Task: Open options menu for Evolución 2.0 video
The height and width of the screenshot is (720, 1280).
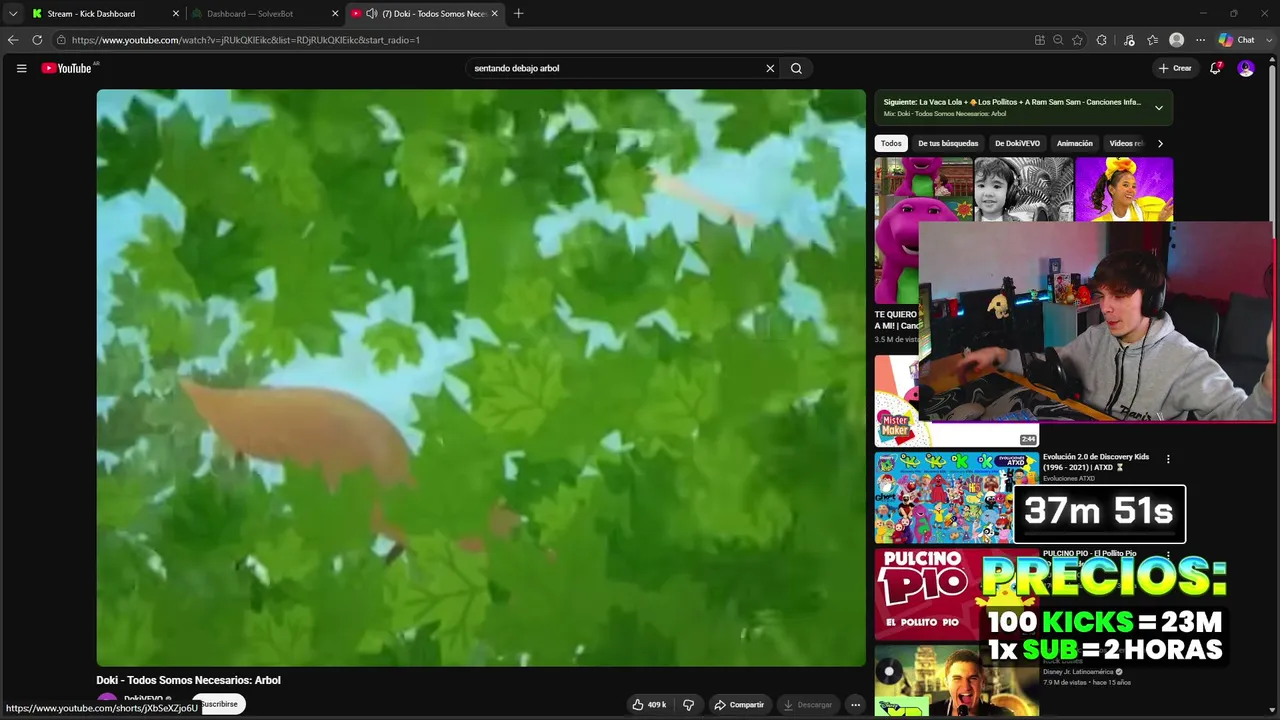Action: [x=1168, y=459]
